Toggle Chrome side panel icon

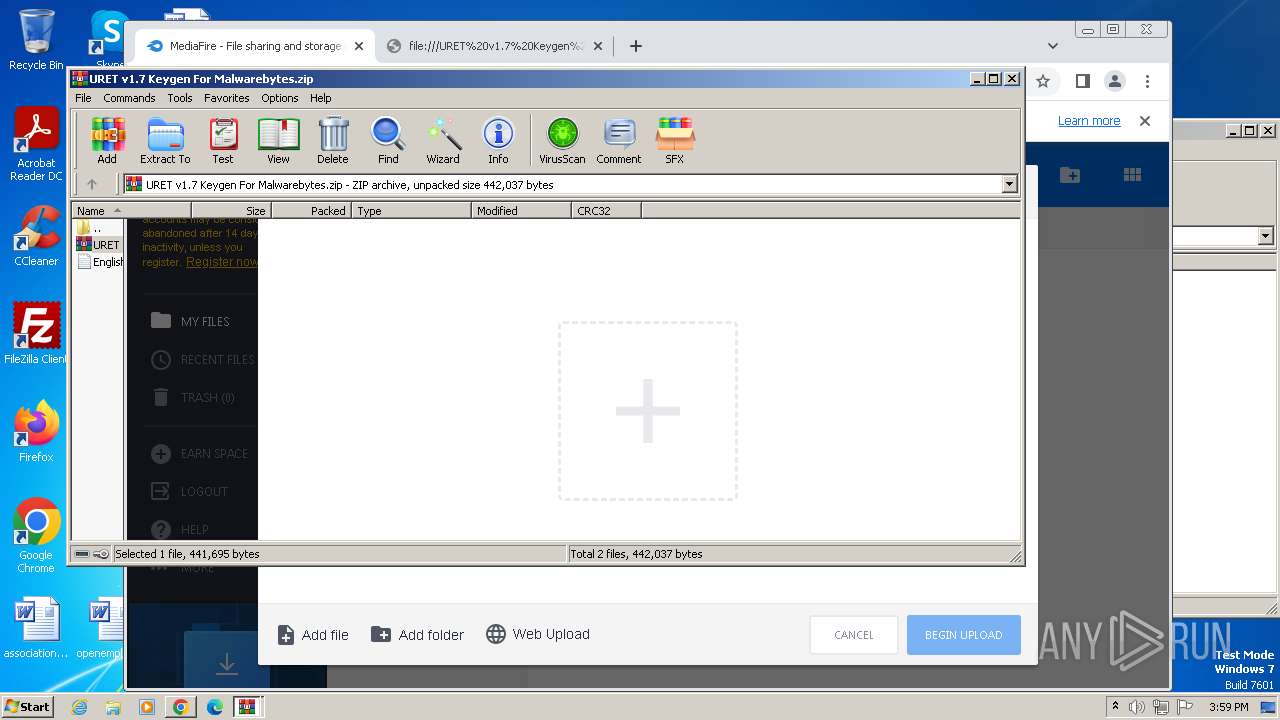[1082, 81]
